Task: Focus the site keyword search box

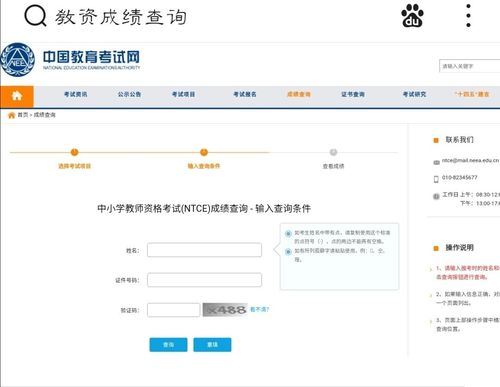Action: click(x=470, y=66)
